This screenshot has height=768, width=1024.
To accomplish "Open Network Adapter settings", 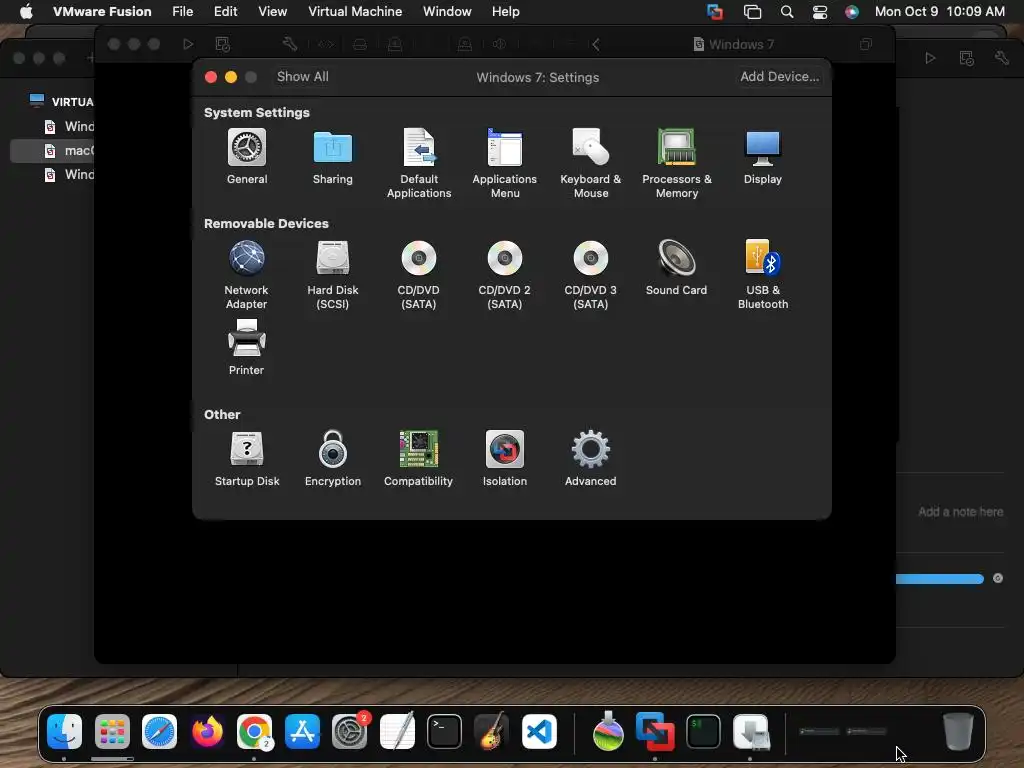I will 246,274.
